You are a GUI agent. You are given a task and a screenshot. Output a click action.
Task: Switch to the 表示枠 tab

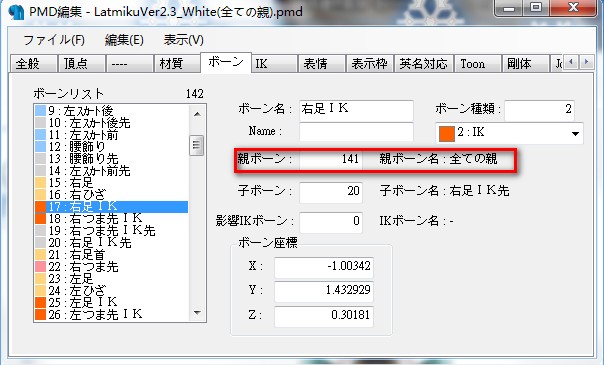point(370,64)
